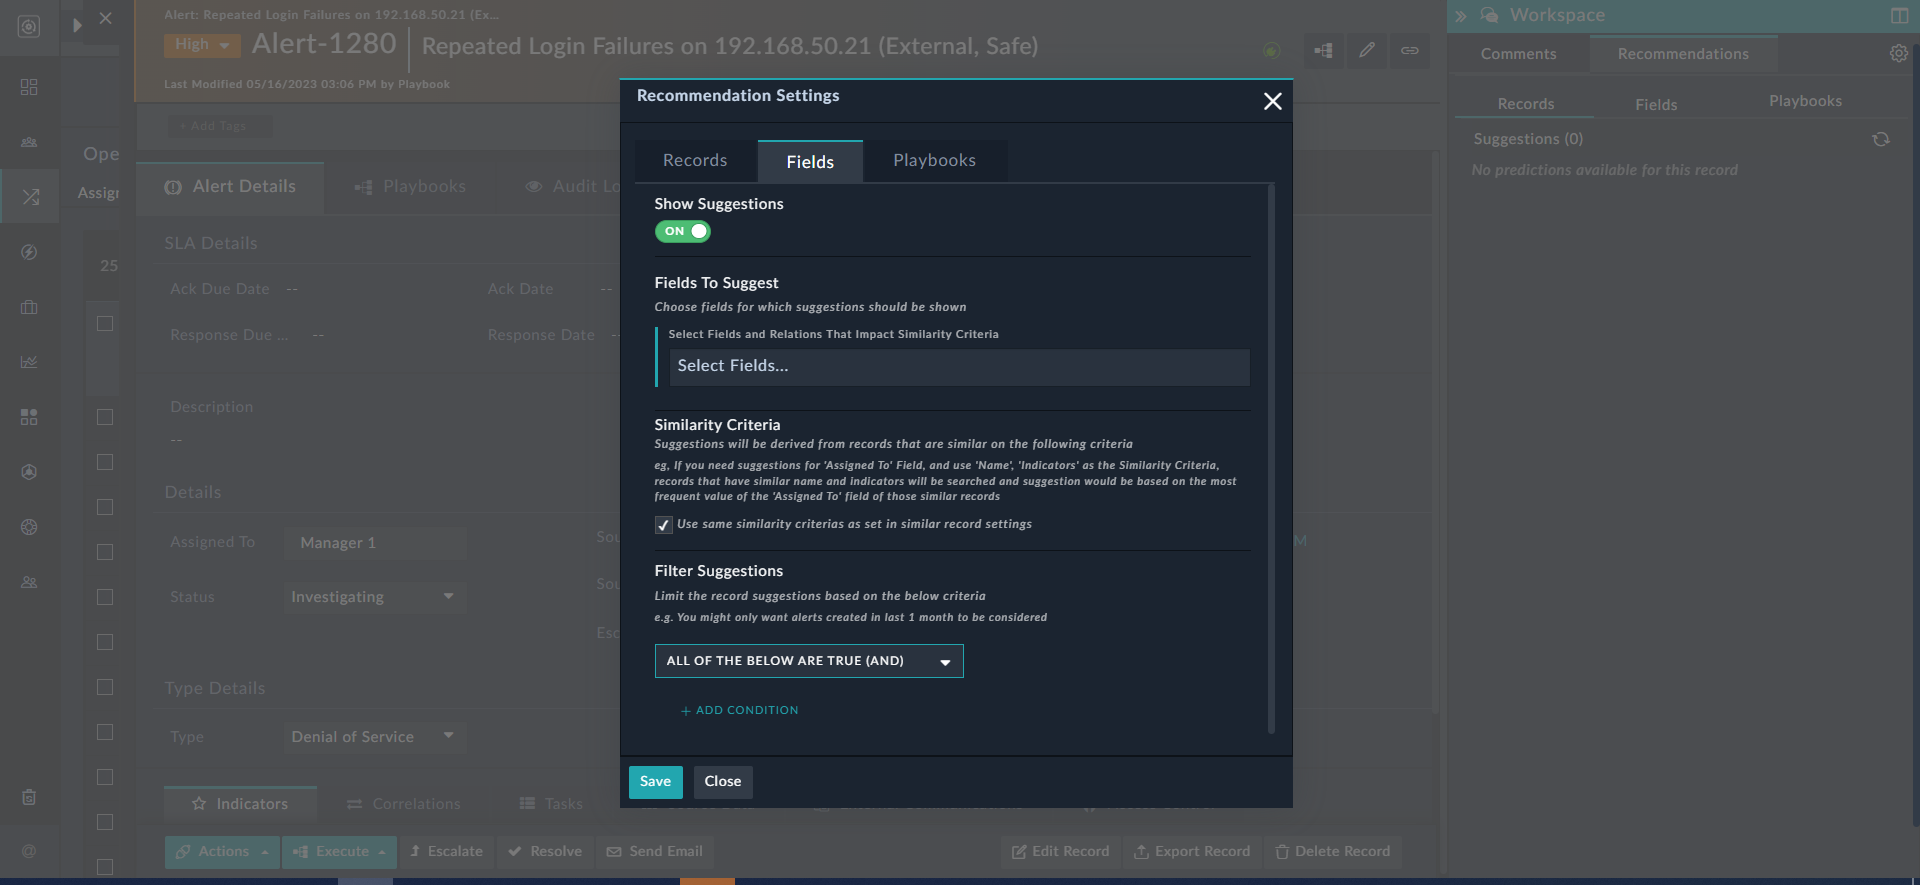The image size is (1920, 885).
Task: Open the people group icon in sidebar
Action: coord(29,143)
